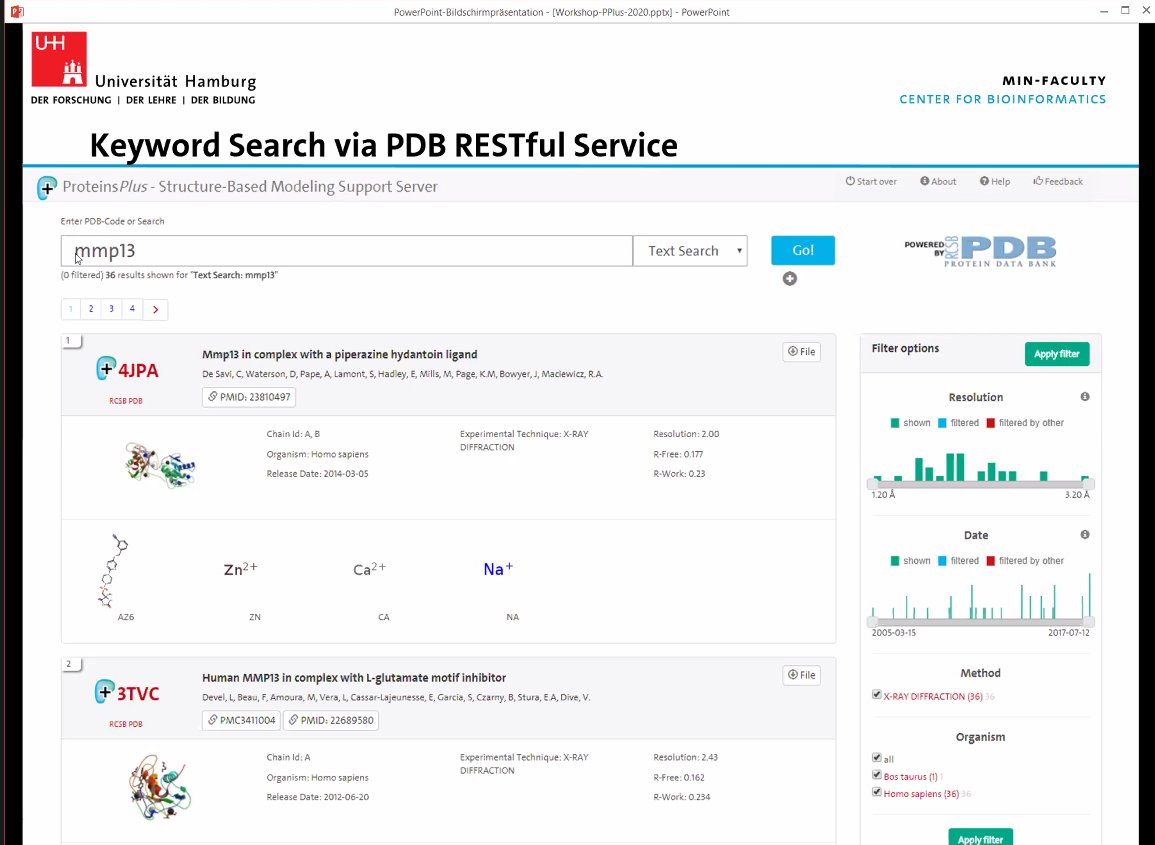Open the Feedback link

tap(1058, 181)
